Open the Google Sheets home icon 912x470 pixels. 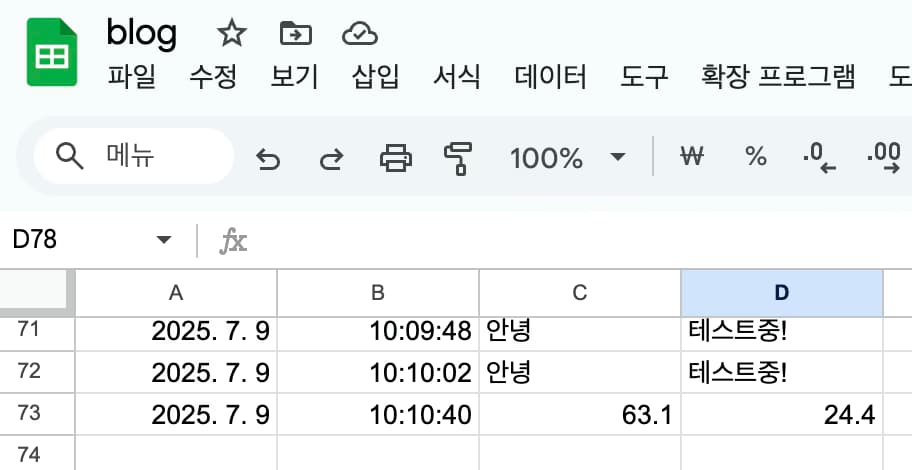point(52,52)
